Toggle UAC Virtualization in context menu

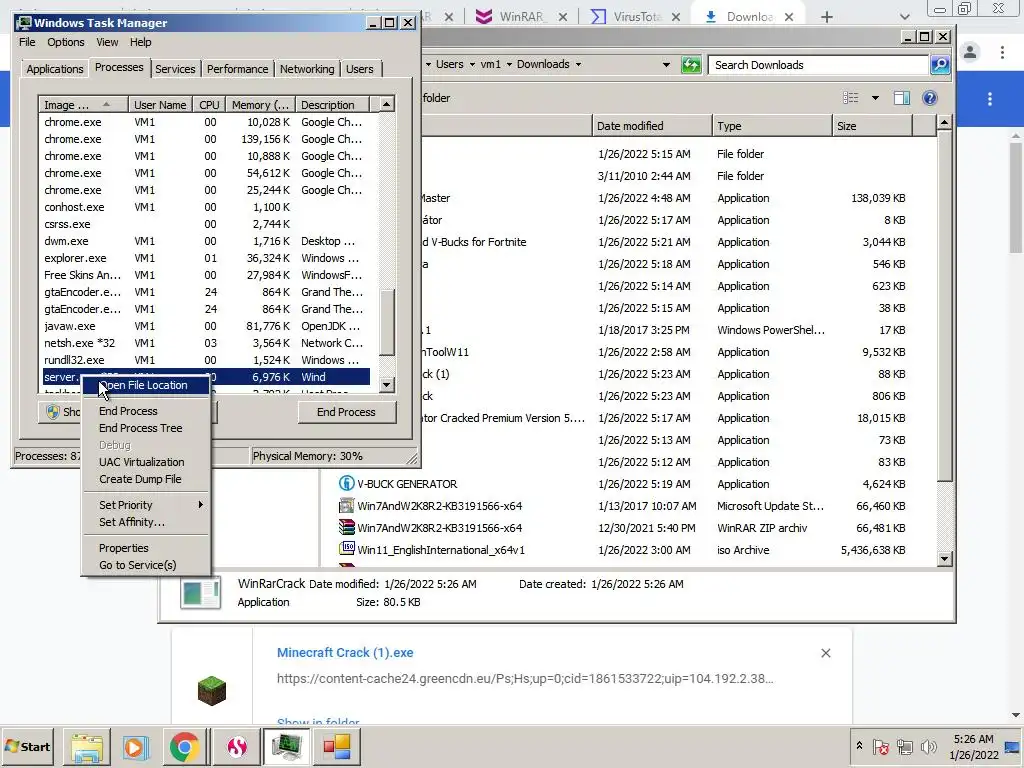click(x=142, y=462)
